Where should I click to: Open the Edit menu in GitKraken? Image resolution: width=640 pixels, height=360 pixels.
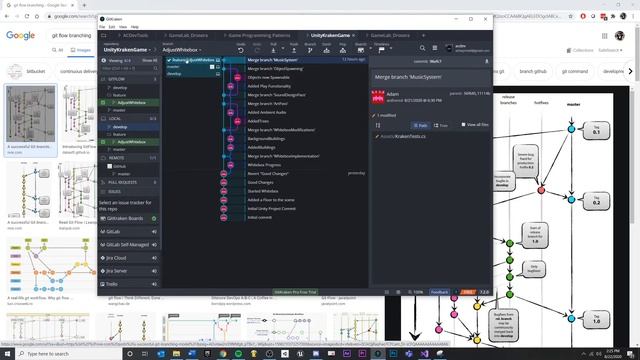pyautogui.click(x=112, y=27)
